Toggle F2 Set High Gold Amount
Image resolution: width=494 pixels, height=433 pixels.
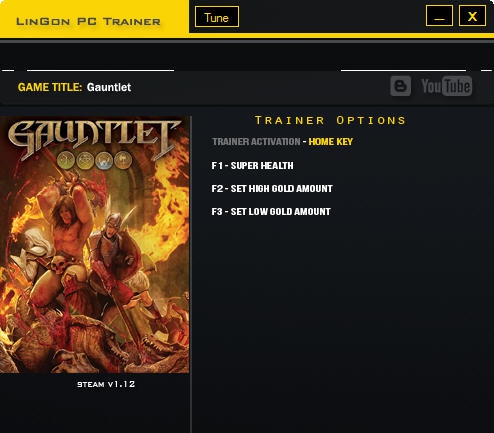[272, 189]
